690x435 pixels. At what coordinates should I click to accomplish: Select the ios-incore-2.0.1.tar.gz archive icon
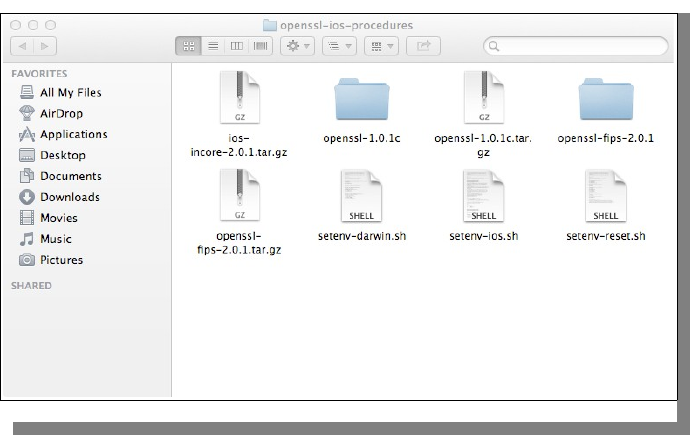click(239, 98)
